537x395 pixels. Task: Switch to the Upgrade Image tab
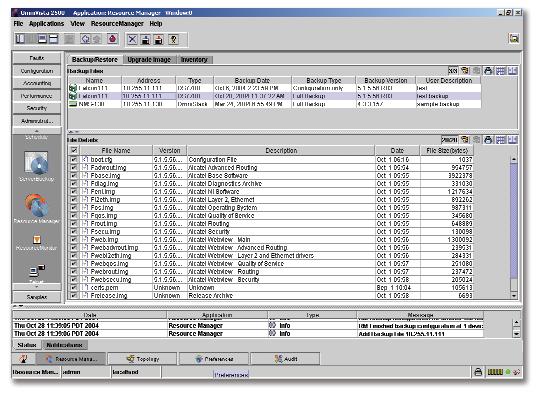(149, 60)
